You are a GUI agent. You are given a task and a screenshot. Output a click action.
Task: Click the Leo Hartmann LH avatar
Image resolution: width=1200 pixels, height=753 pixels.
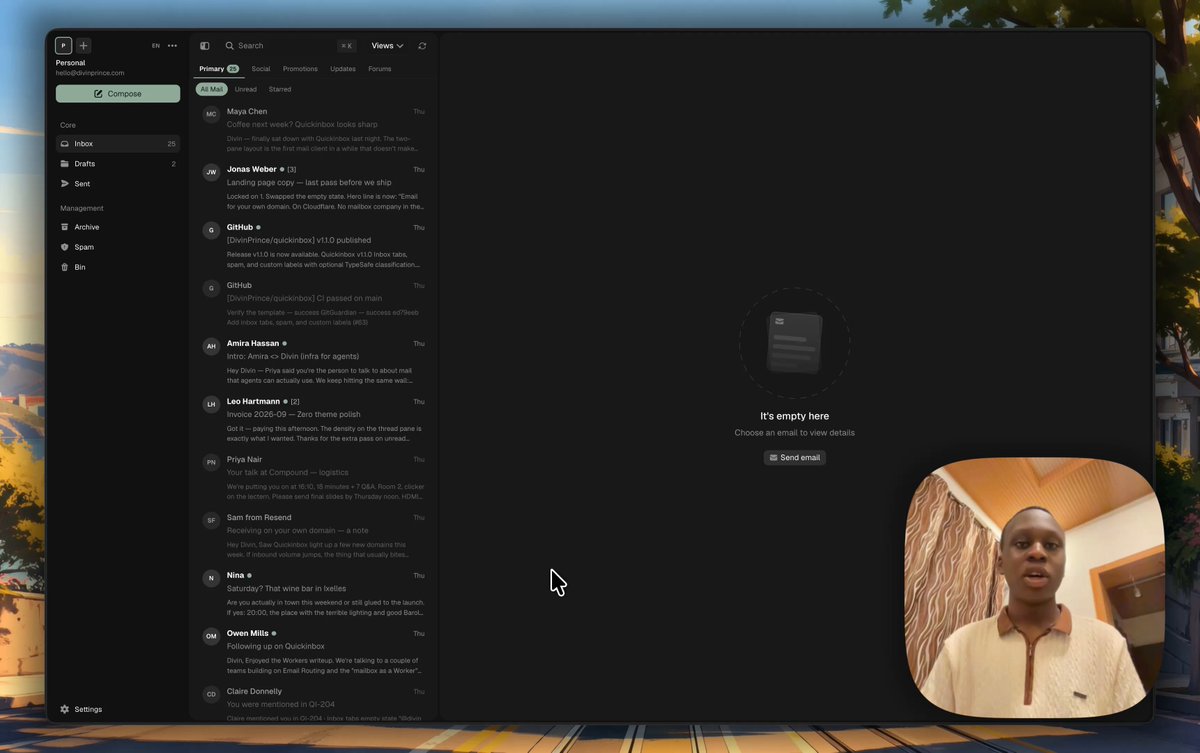pos(211,404)
